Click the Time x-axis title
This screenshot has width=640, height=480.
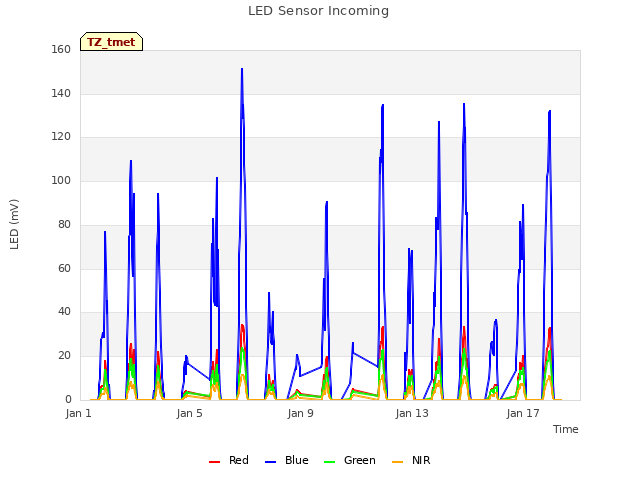point(566,429)
